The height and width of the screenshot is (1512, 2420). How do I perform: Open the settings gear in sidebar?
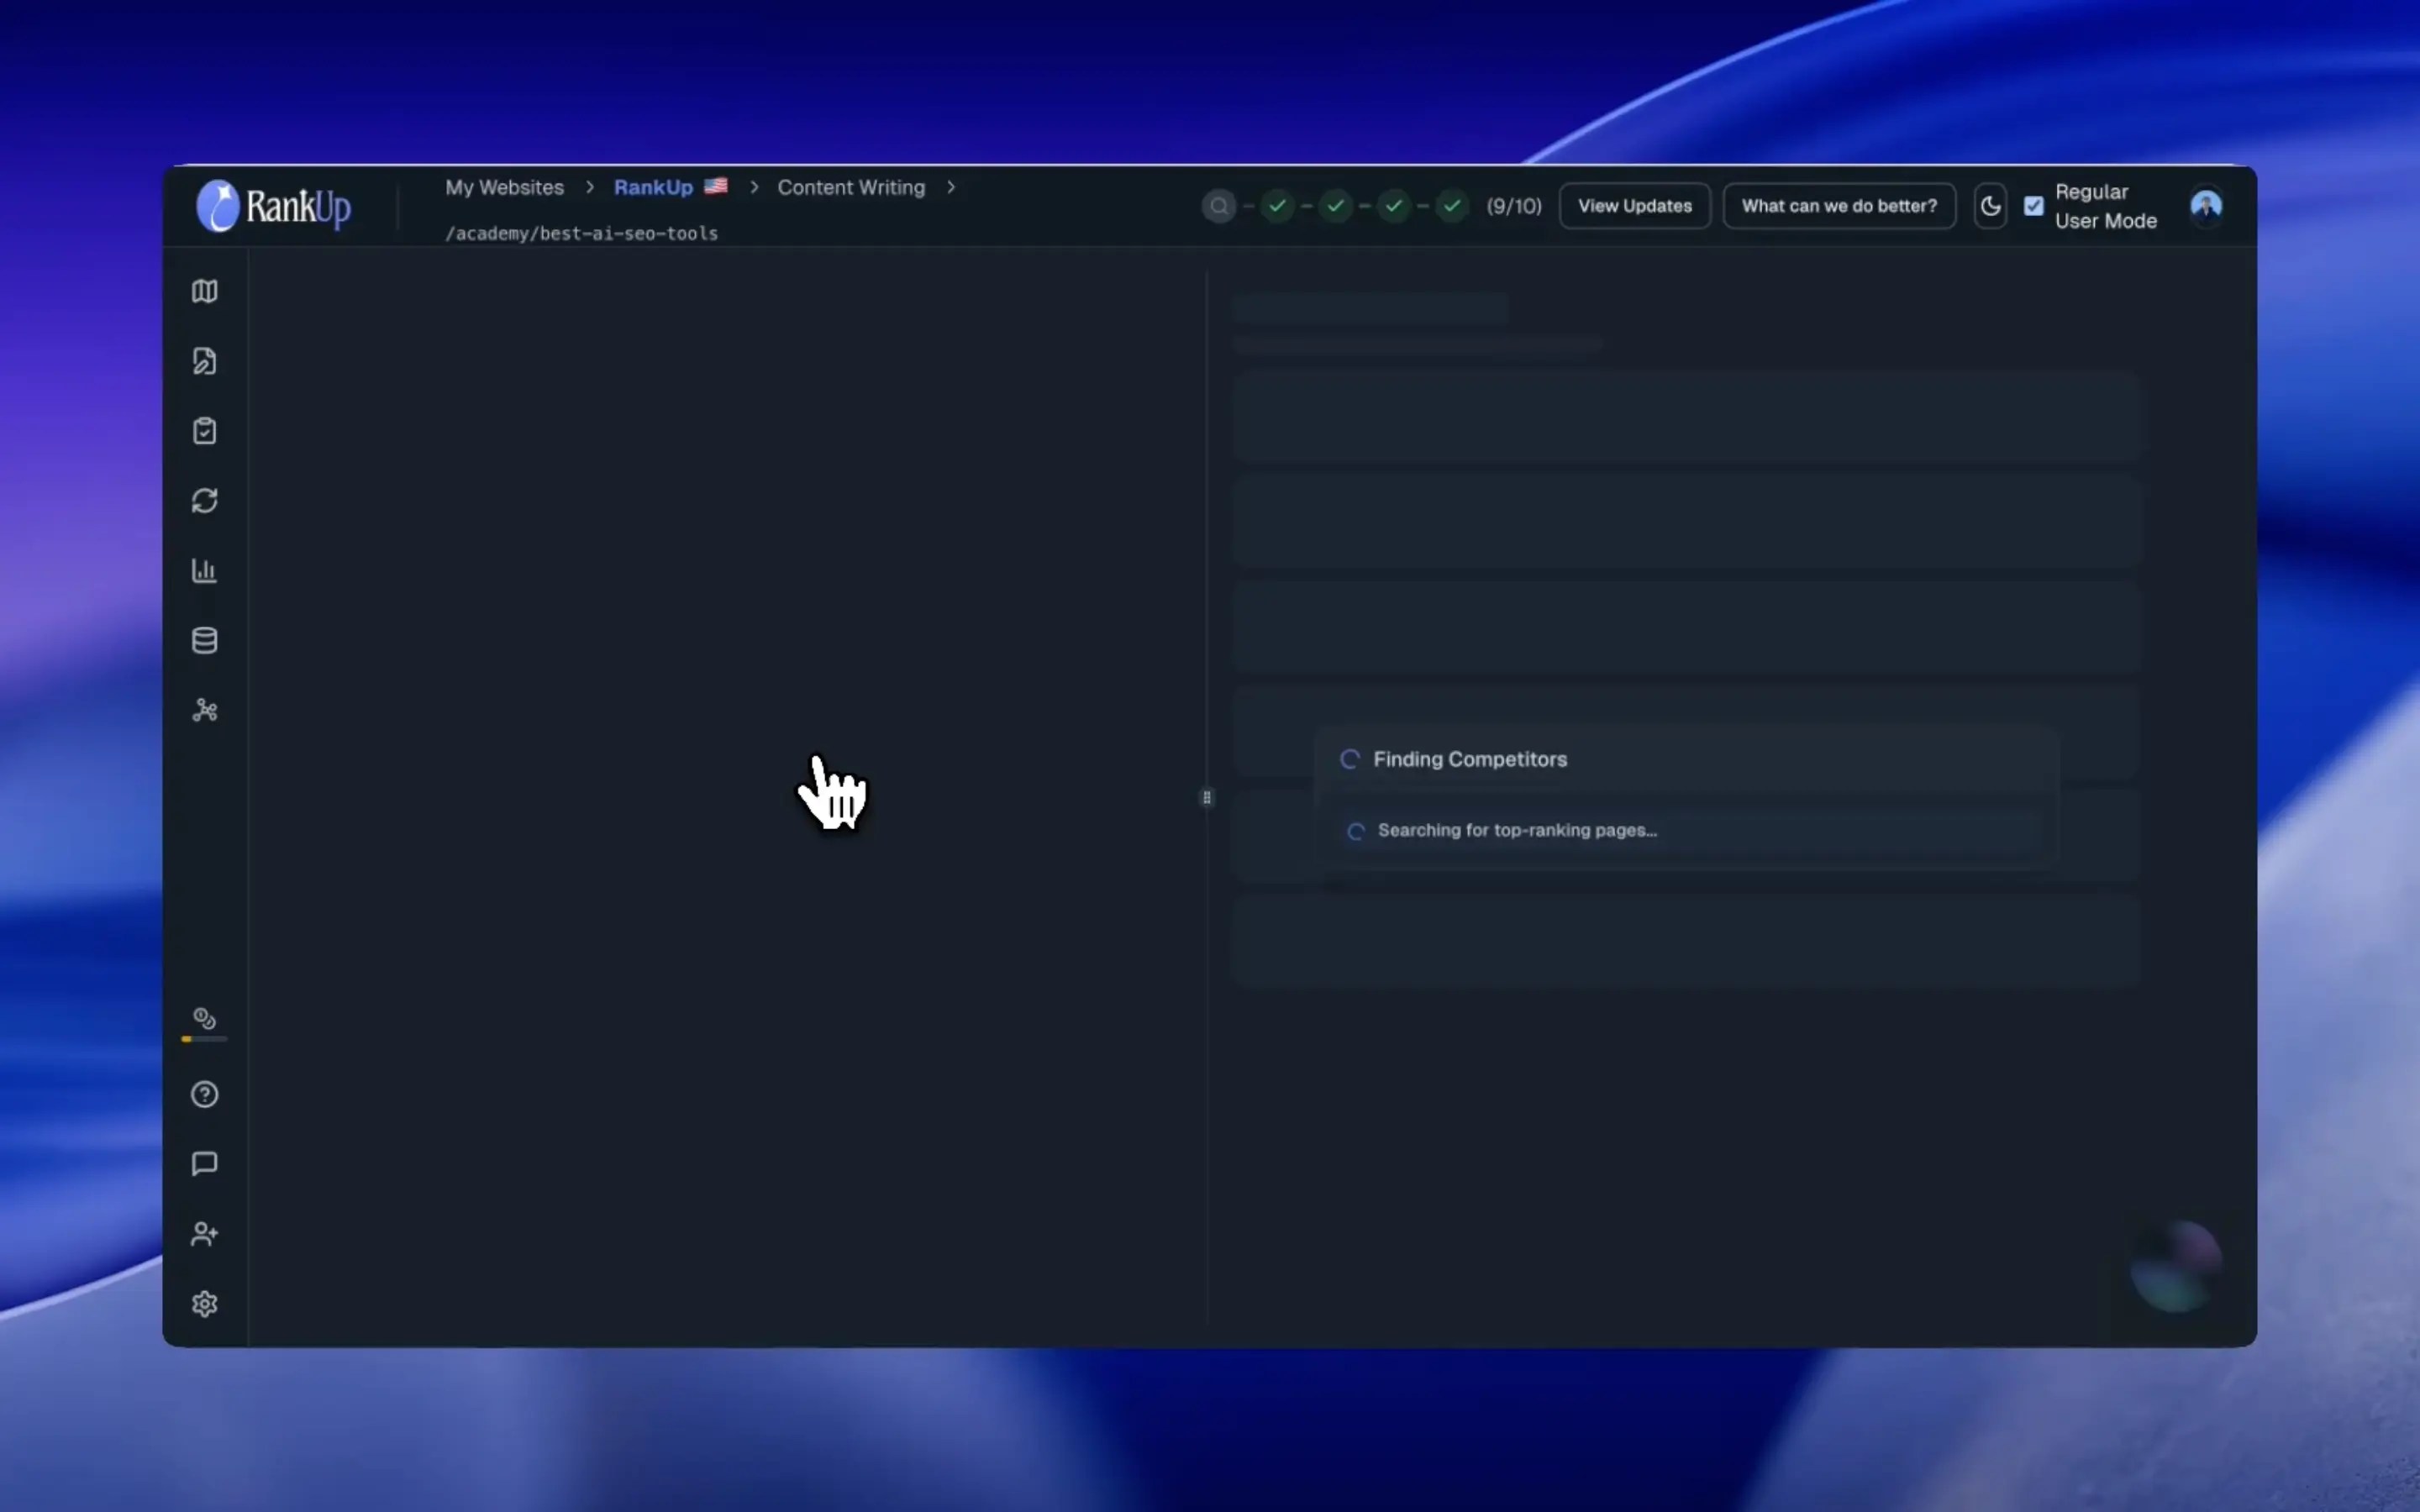[x=205, y=1304]
